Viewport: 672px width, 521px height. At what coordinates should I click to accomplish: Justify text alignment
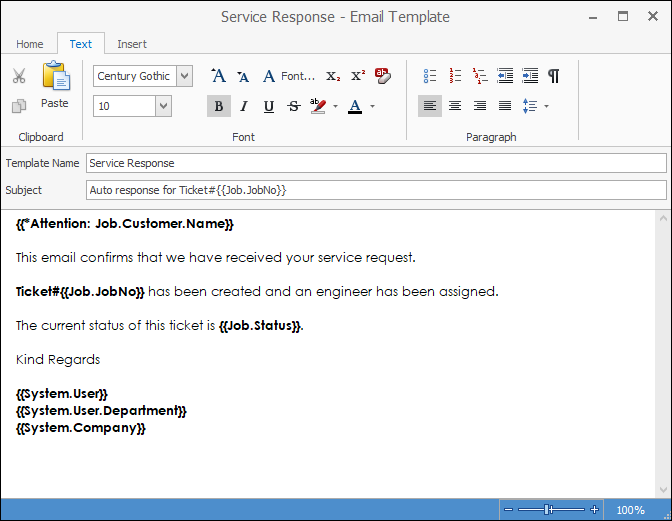pos(505,106)
